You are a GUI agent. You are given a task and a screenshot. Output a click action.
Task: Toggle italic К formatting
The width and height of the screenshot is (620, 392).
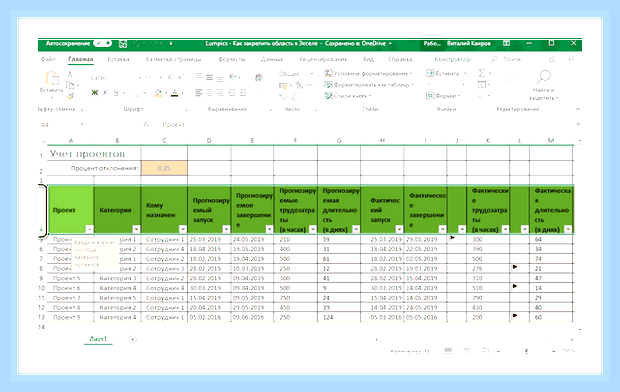[105, 93]
